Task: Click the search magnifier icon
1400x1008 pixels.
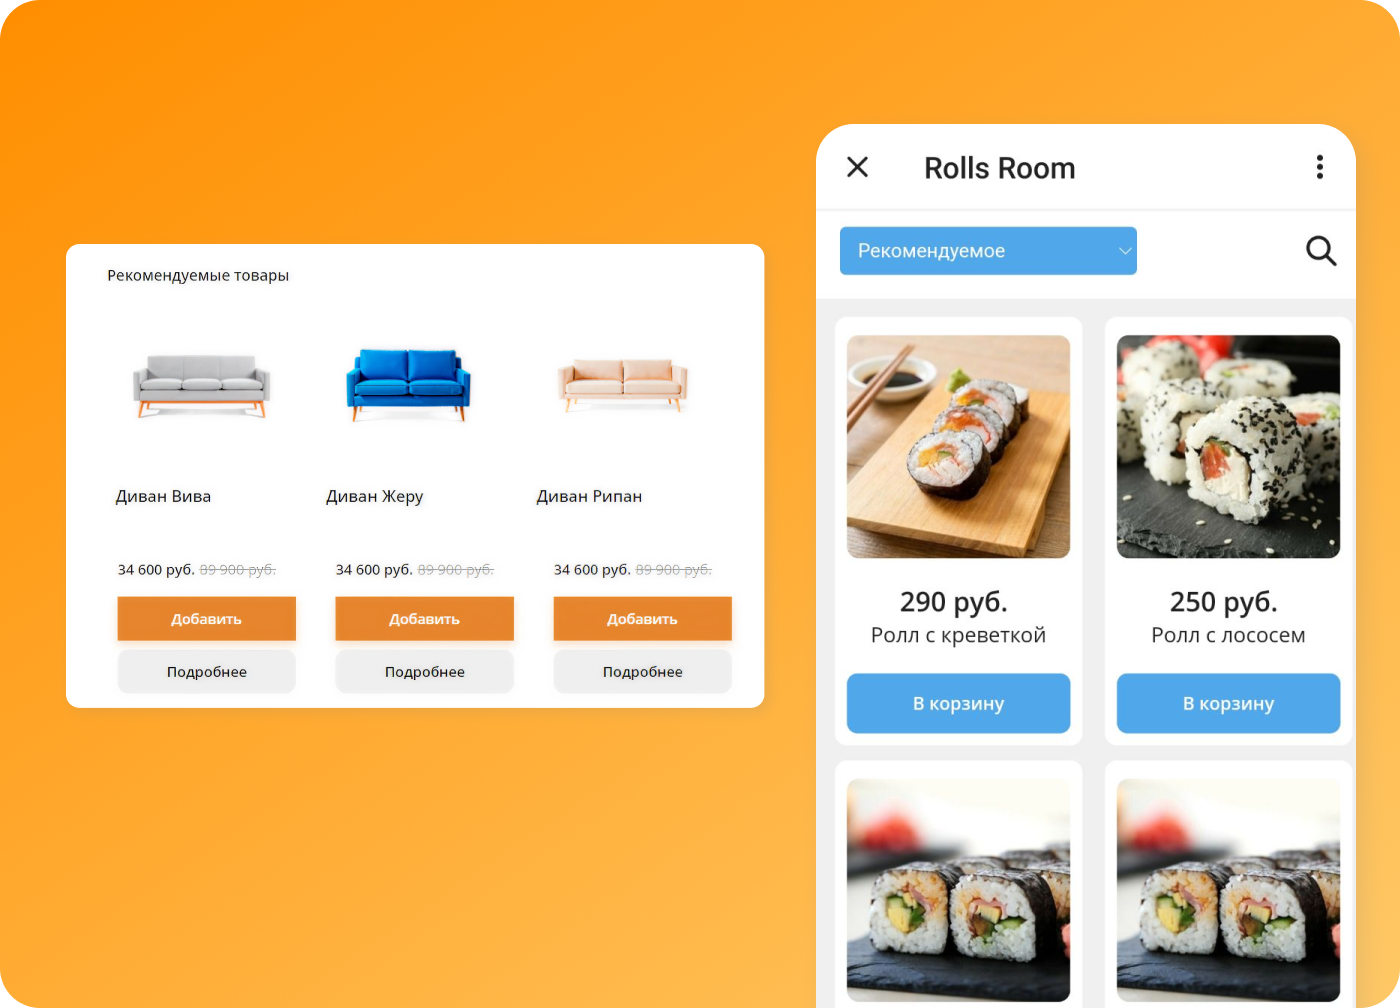Action: point(1321,251)
